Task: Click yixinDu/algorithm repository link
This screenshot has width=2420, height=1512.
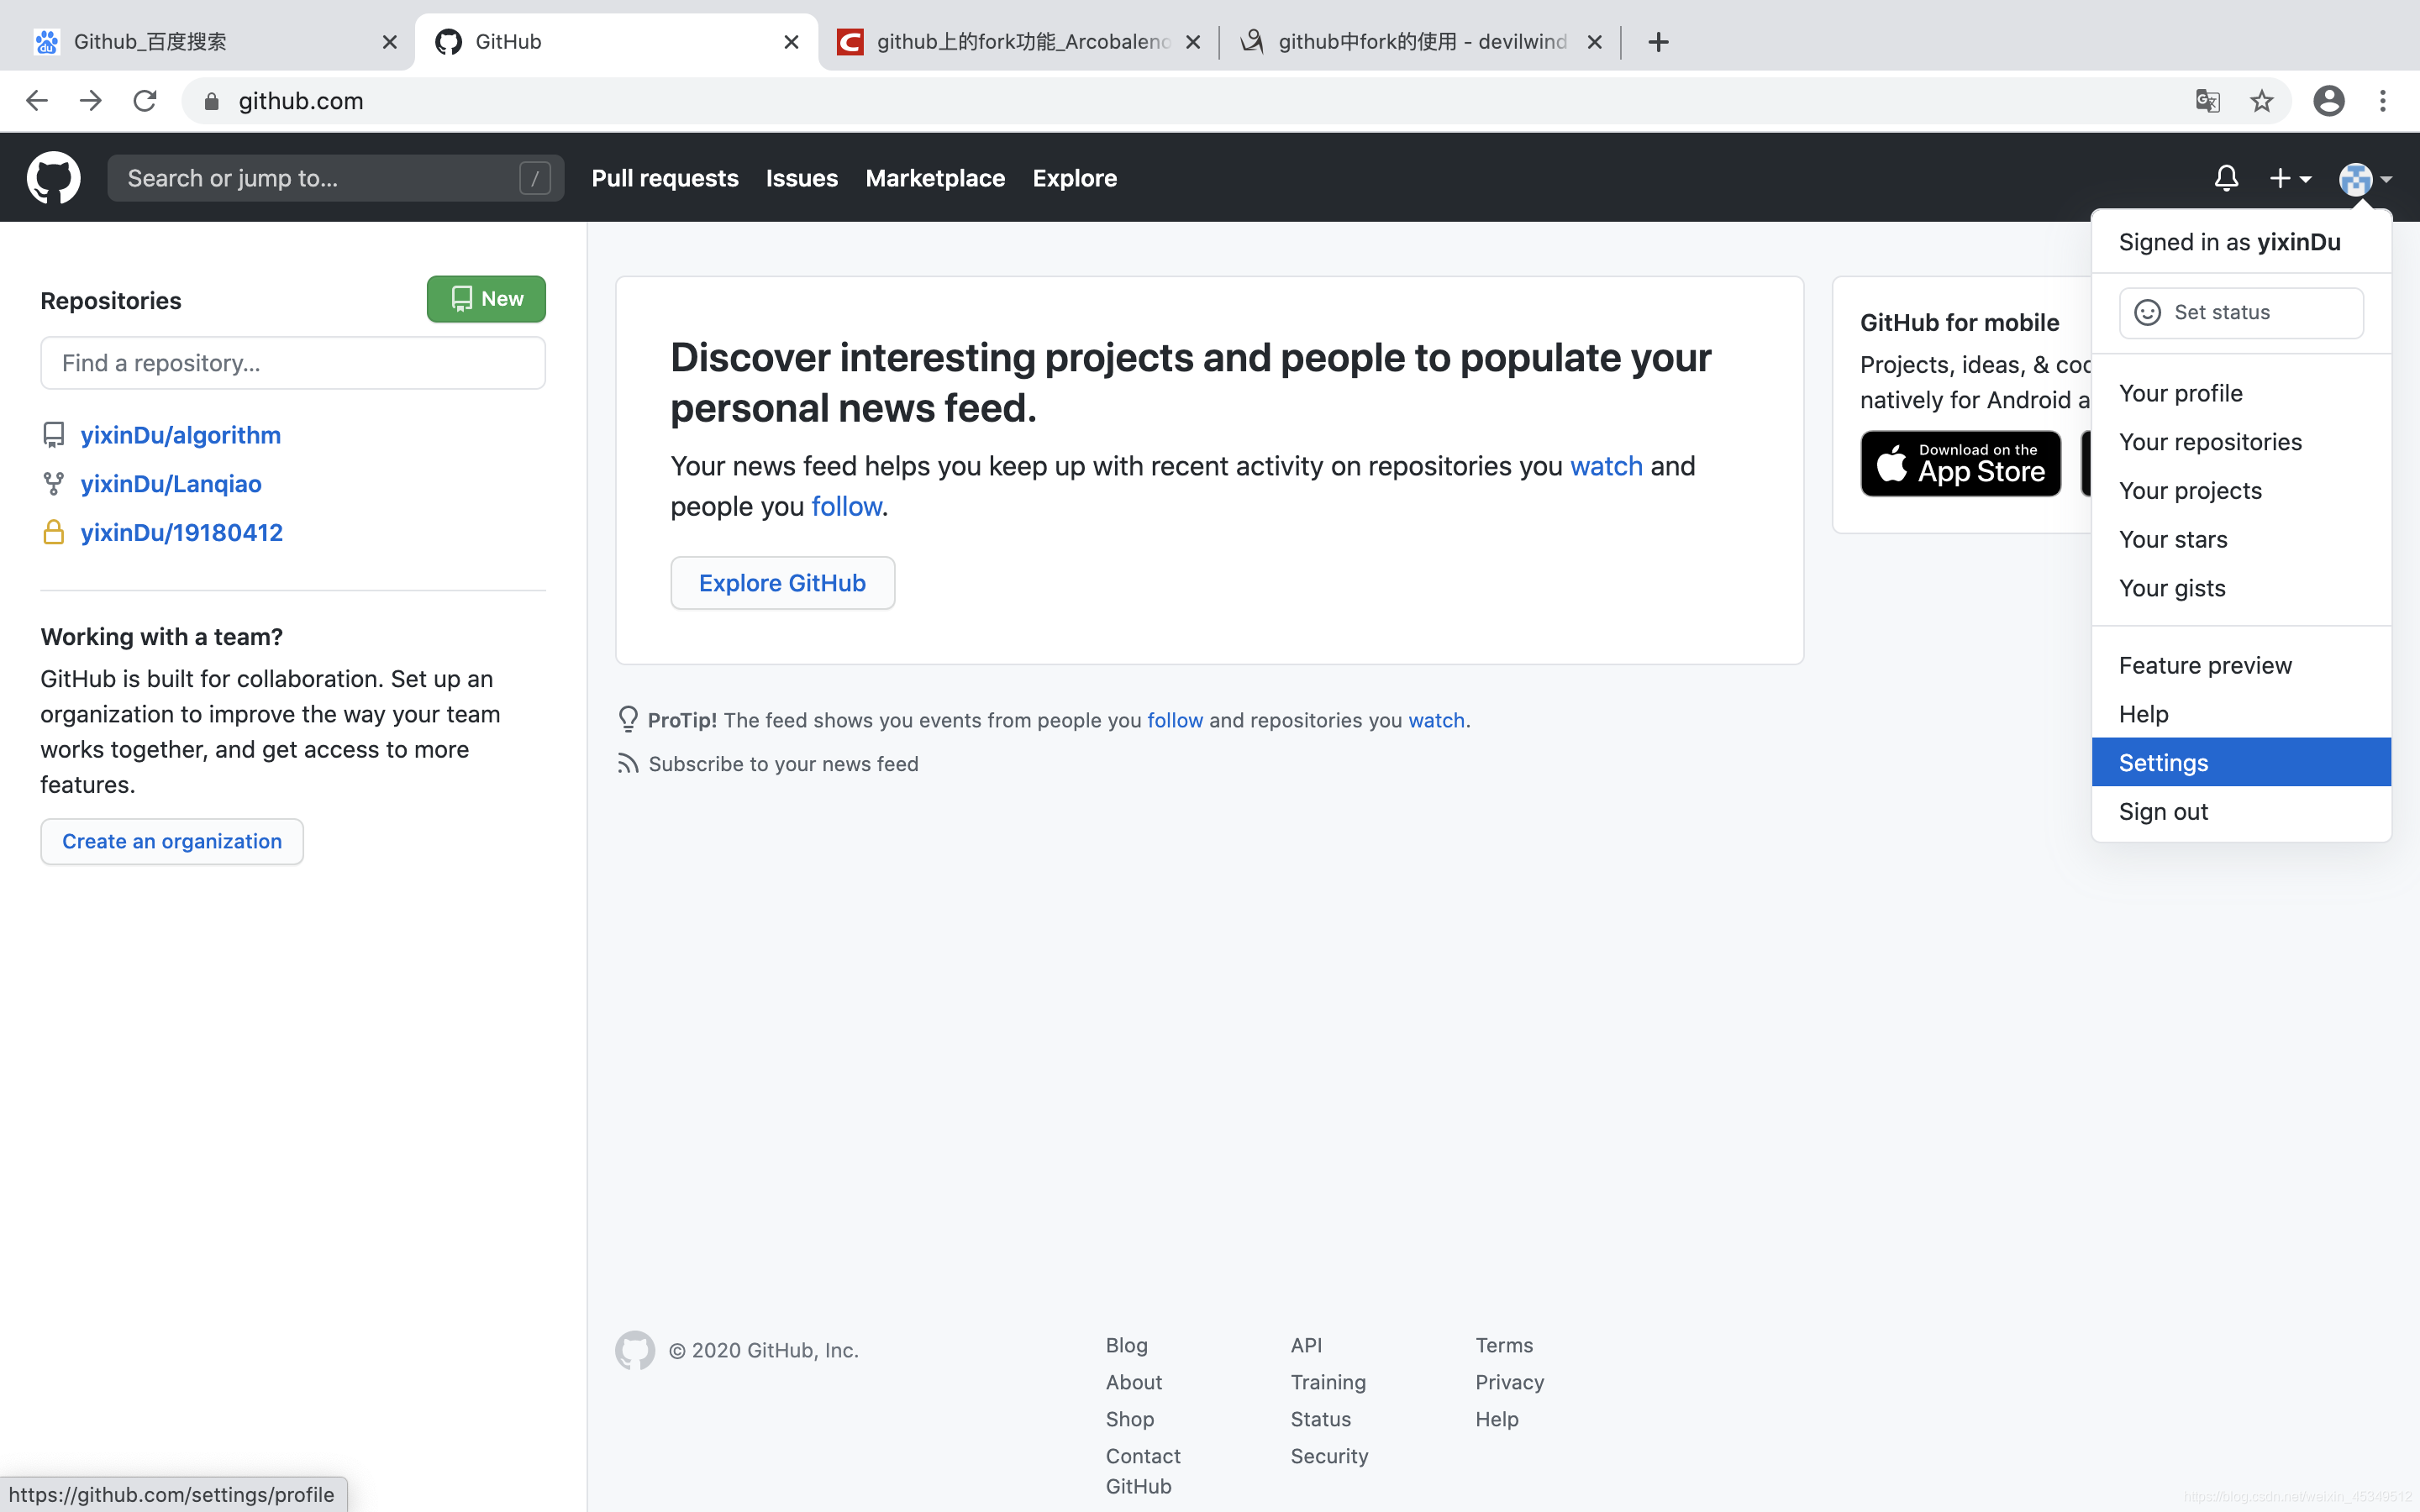Action: (181, 433)
